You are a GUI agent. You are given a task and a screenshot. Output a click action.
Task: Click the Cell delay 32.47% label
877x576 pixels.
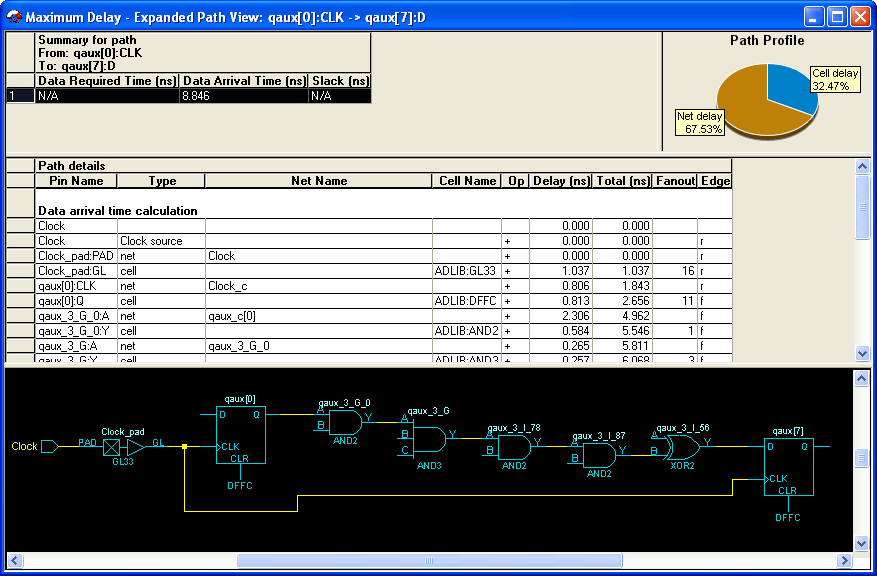[x=835, y=79]
